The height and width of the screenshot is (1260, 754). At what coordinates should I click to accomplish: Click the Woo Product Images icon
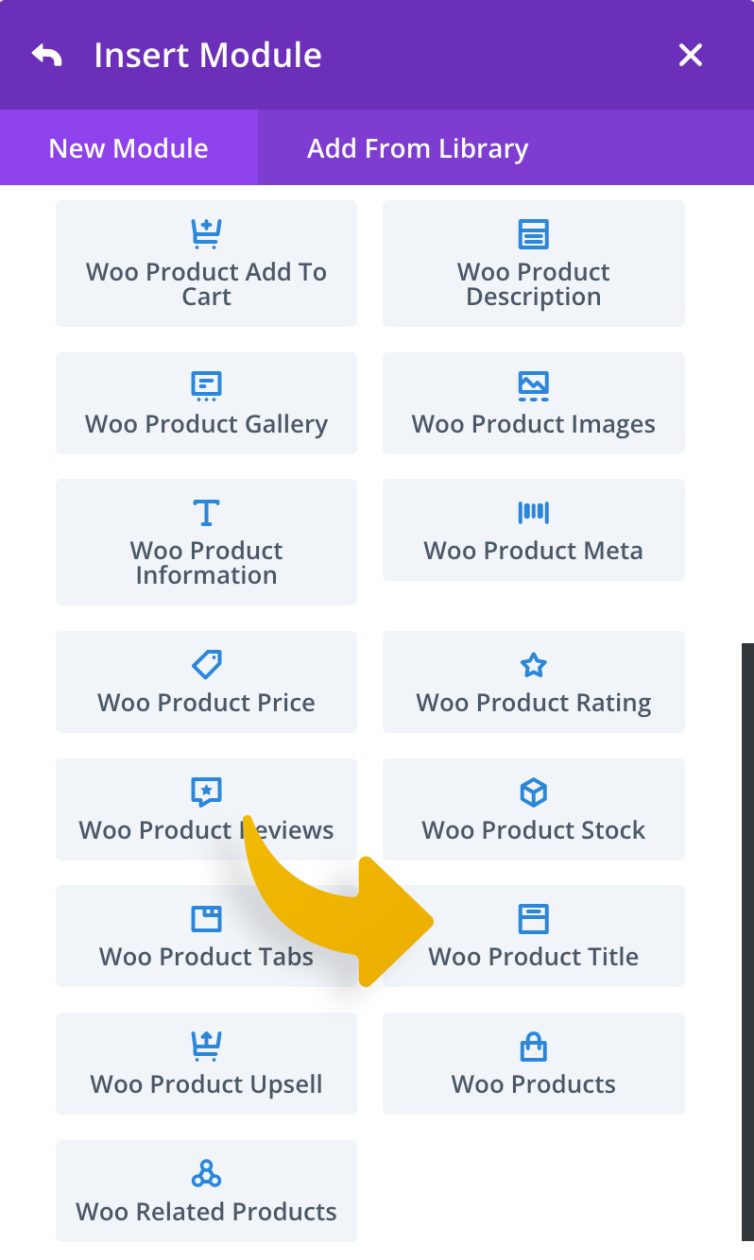[x=533, y=386]
